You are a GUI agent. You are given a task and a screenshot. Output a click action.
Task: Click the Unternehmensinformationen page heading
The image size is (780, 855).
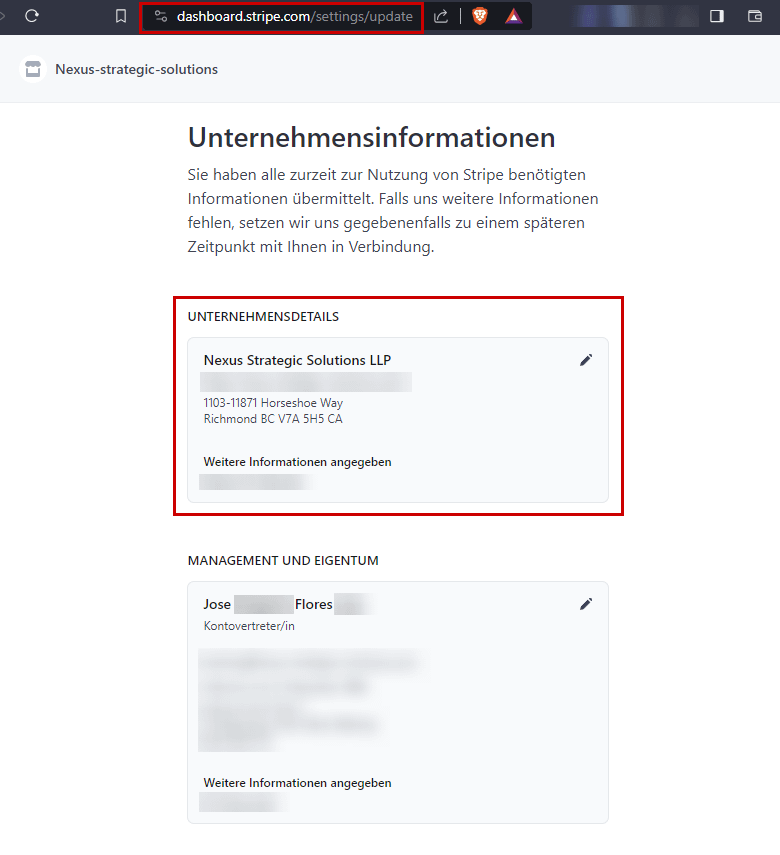(x=371, y=137)
